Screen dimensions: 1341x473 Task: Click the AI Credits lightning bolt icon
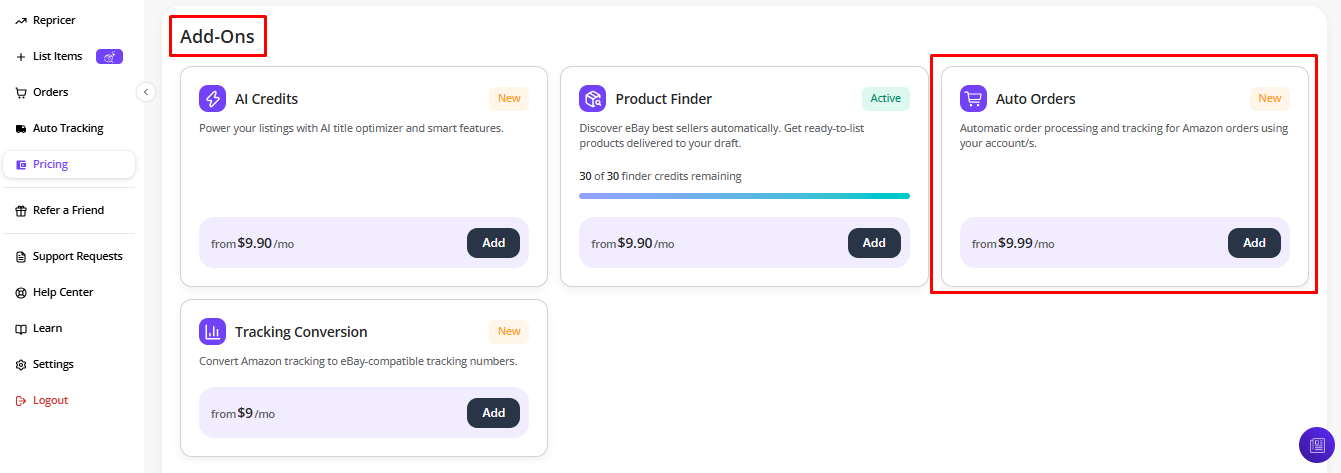(x=212, y=98)
